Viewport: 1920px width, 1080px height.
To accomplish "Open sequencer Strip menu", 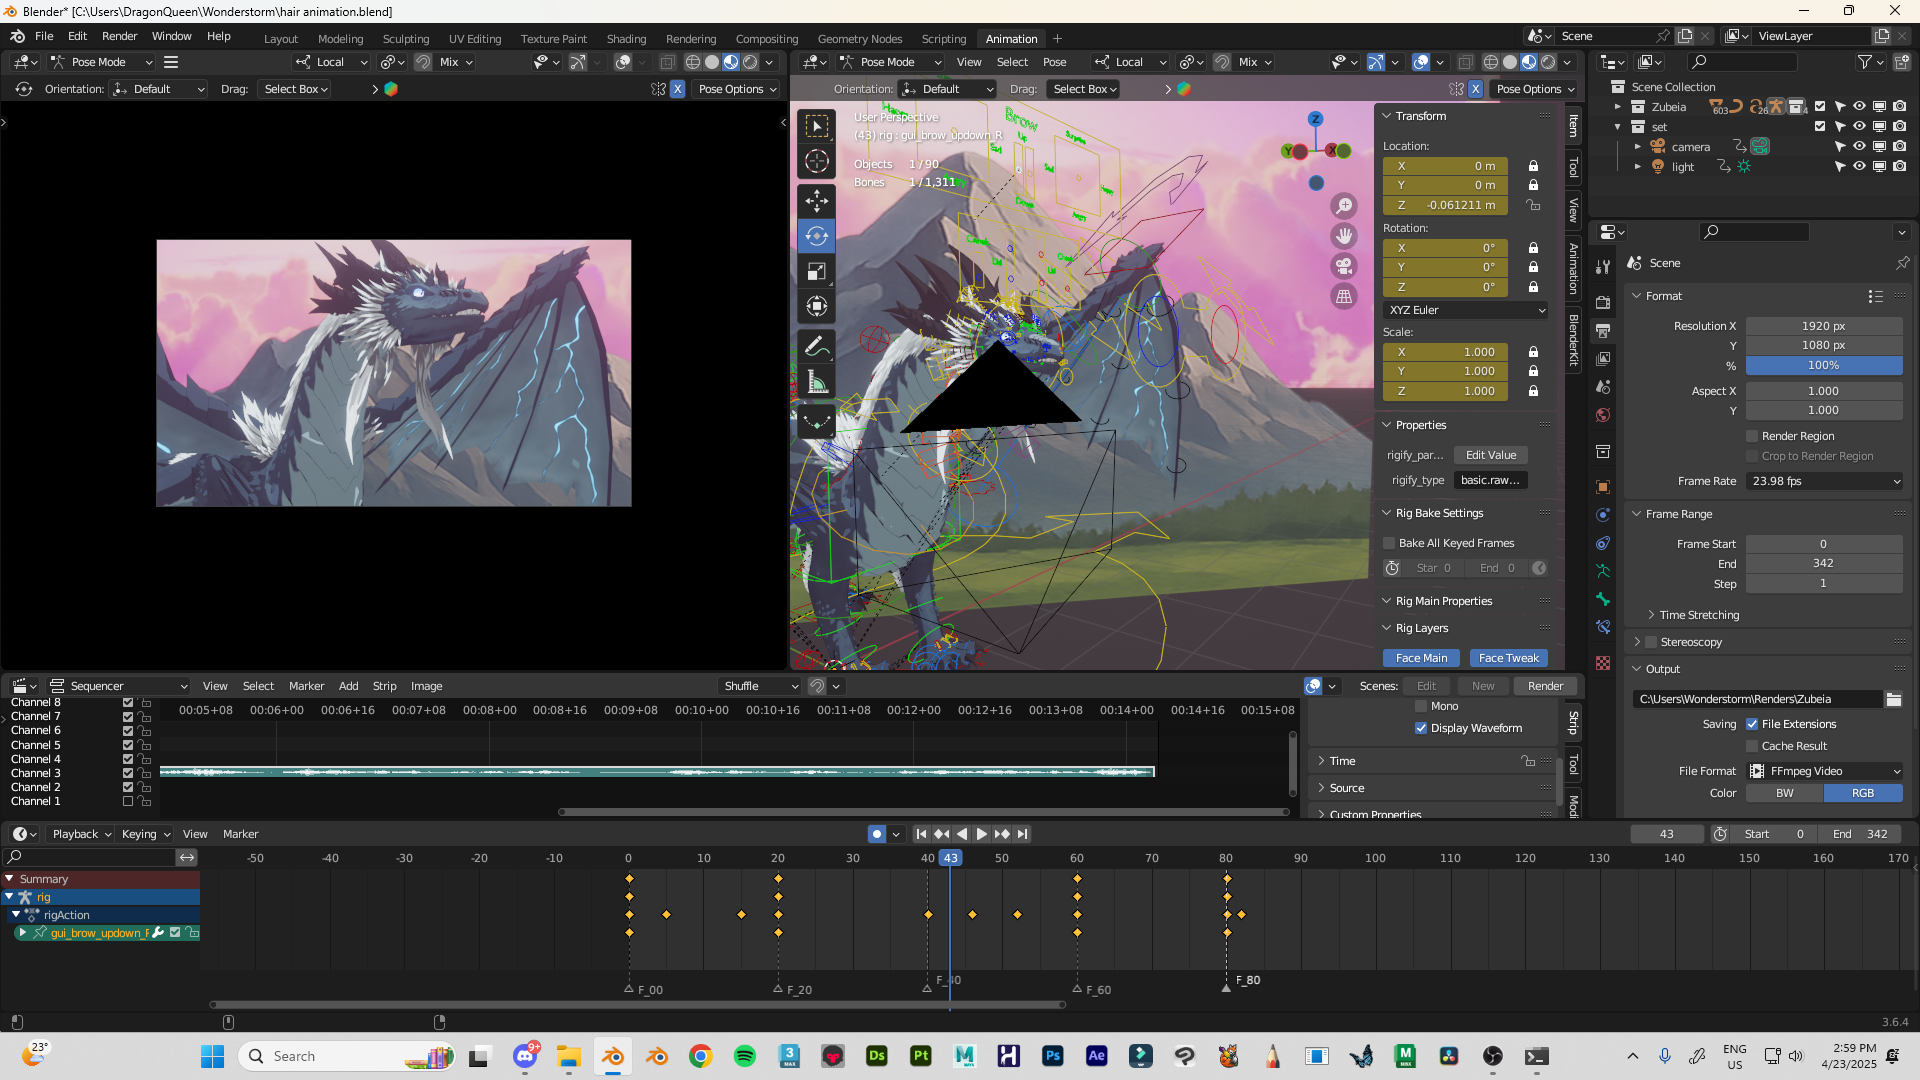I will tap(384, 686).
